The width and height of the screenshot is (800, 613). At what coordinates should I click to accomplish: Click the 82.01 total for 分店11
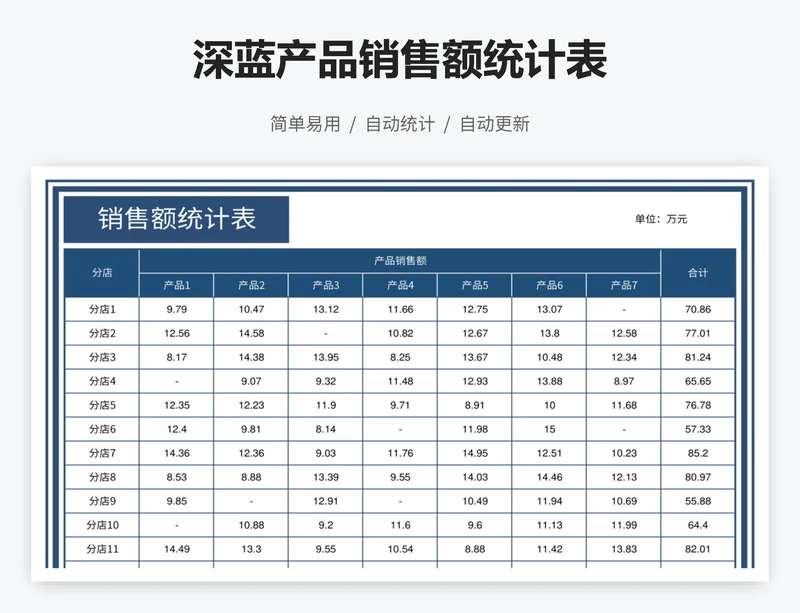pyautogui.click(x=698, y=549)
